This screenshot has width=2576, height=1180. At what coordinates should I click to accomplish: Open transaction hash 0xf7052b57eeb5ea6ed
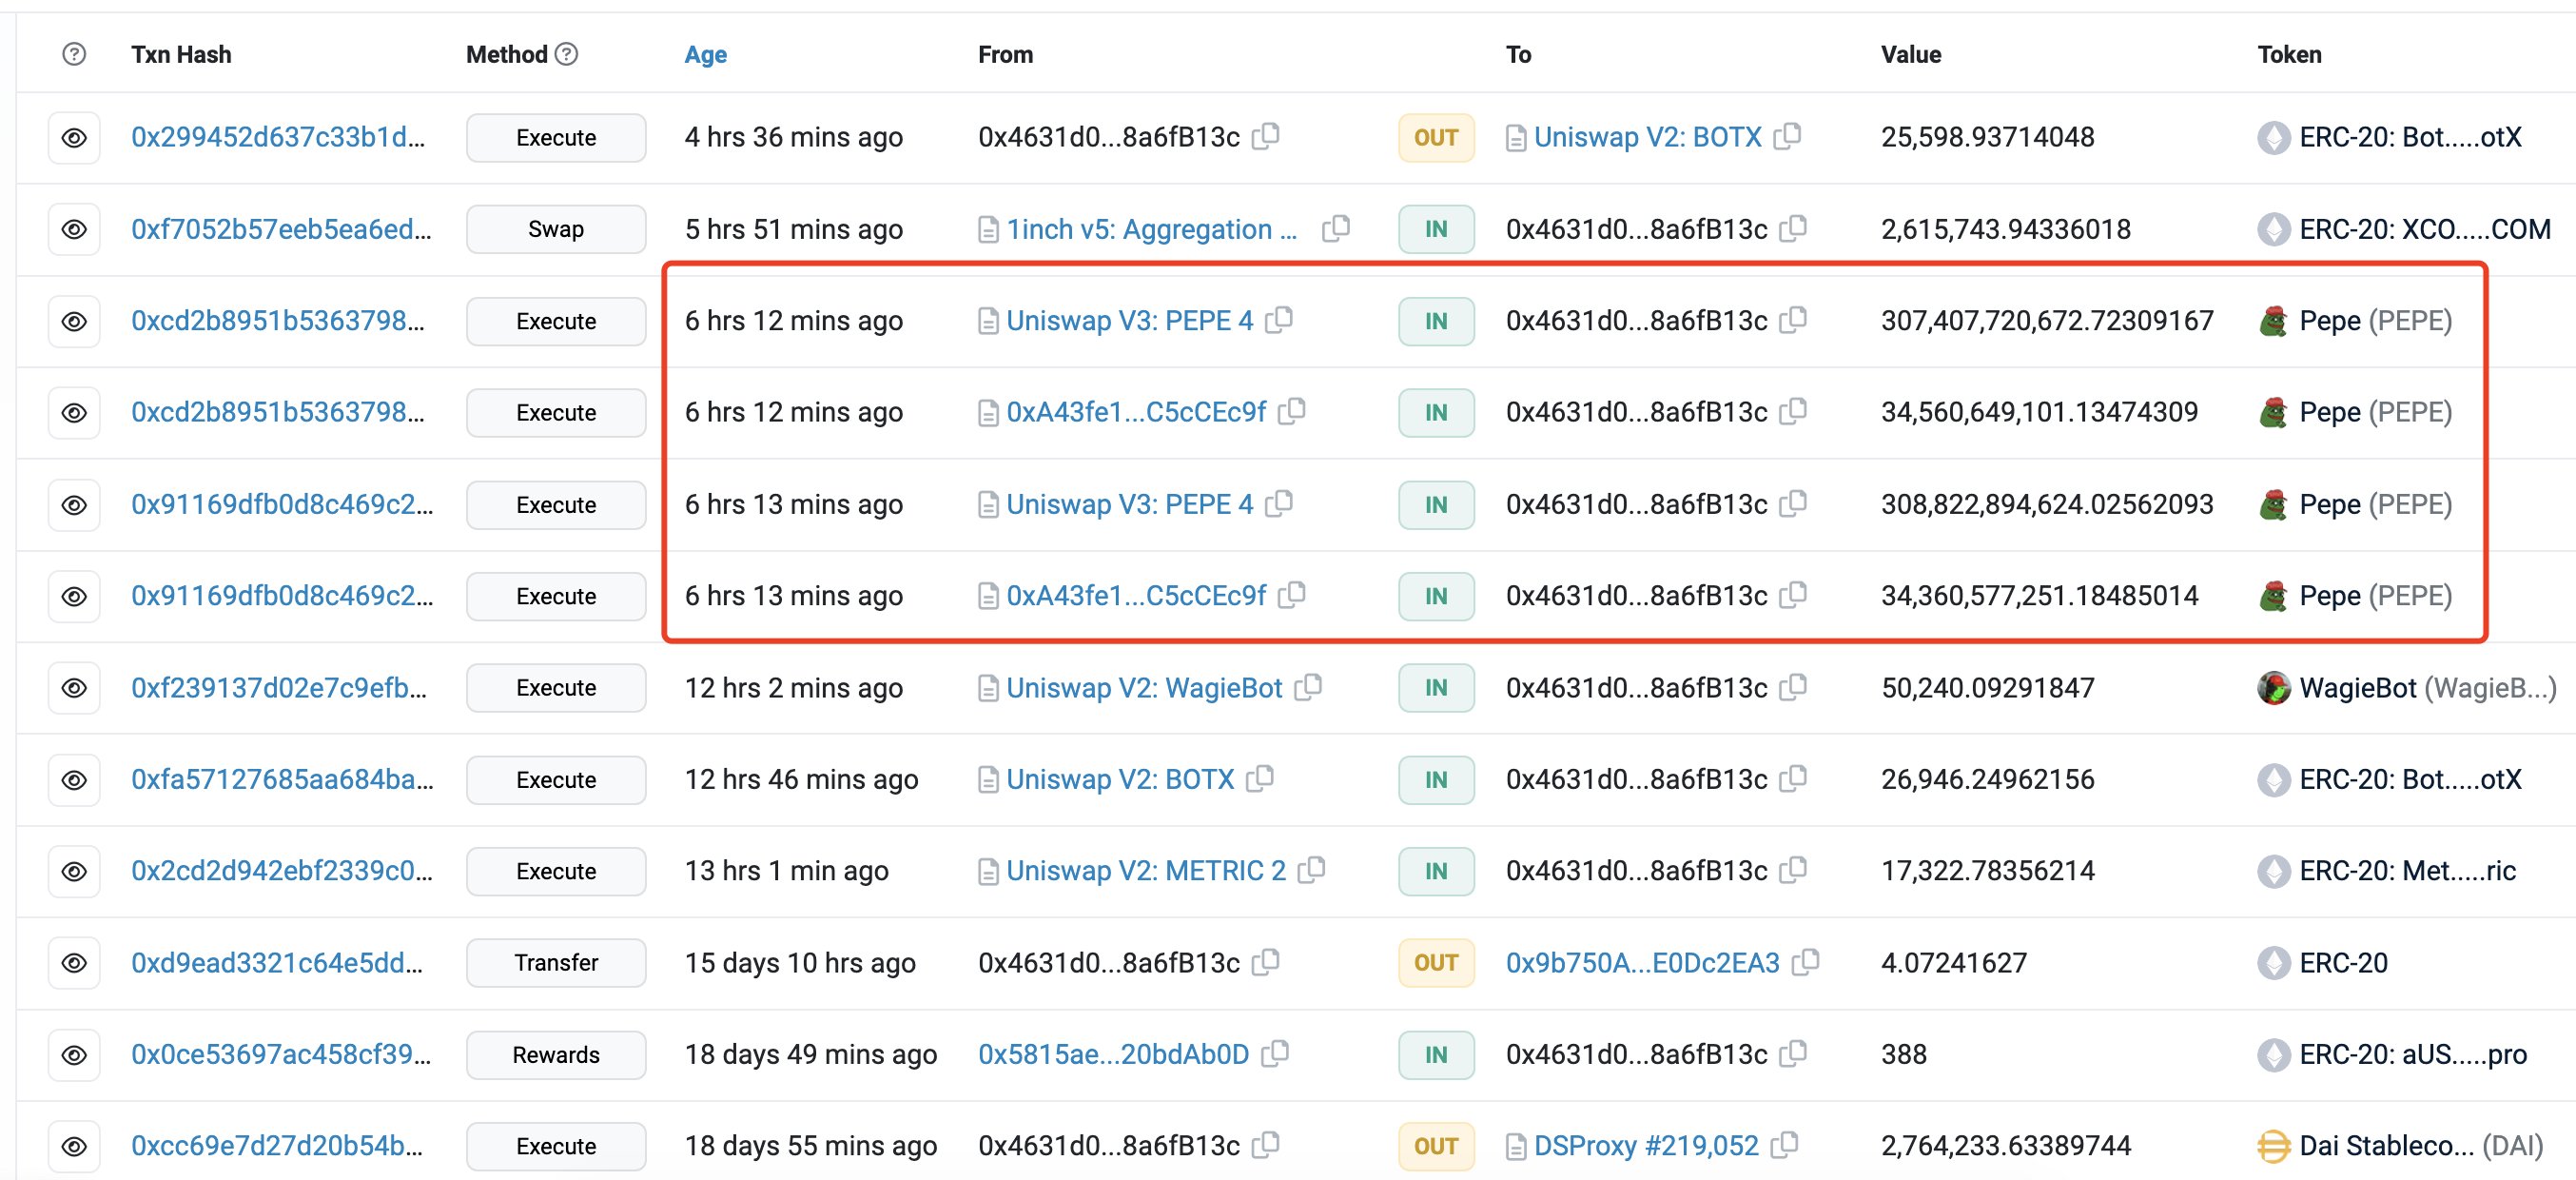point(281,229)
